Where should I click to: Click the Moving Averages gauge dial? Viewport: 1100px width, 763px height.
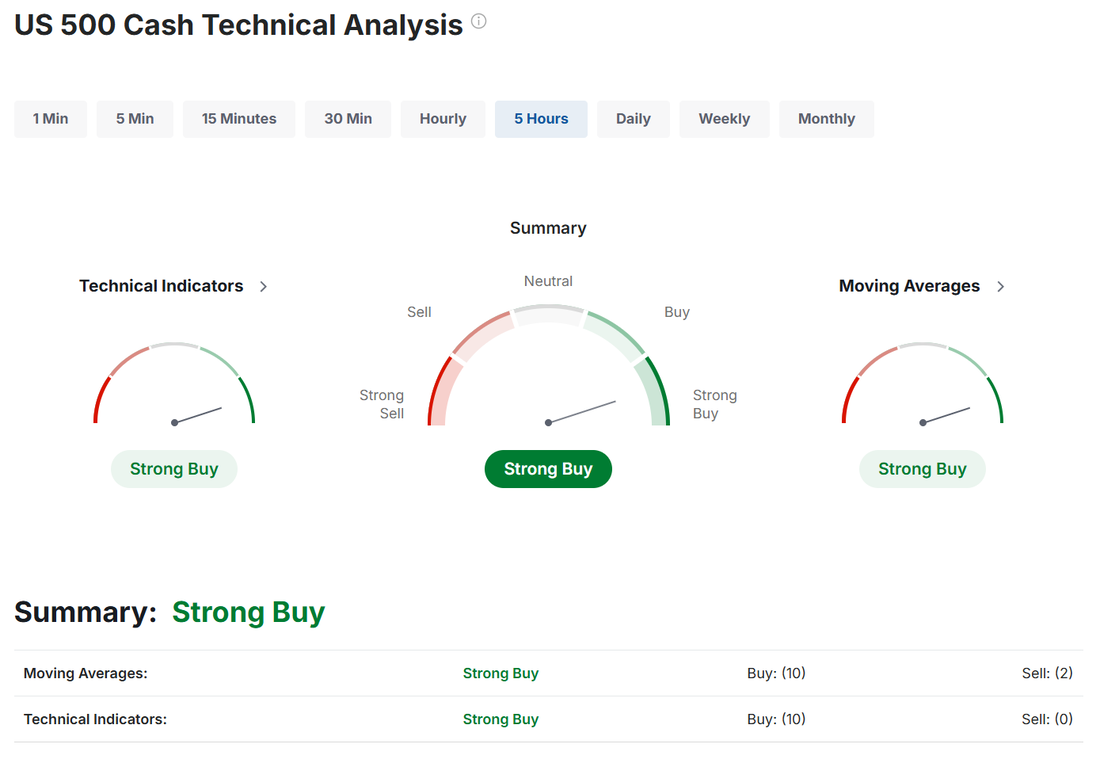pos(923,384)
